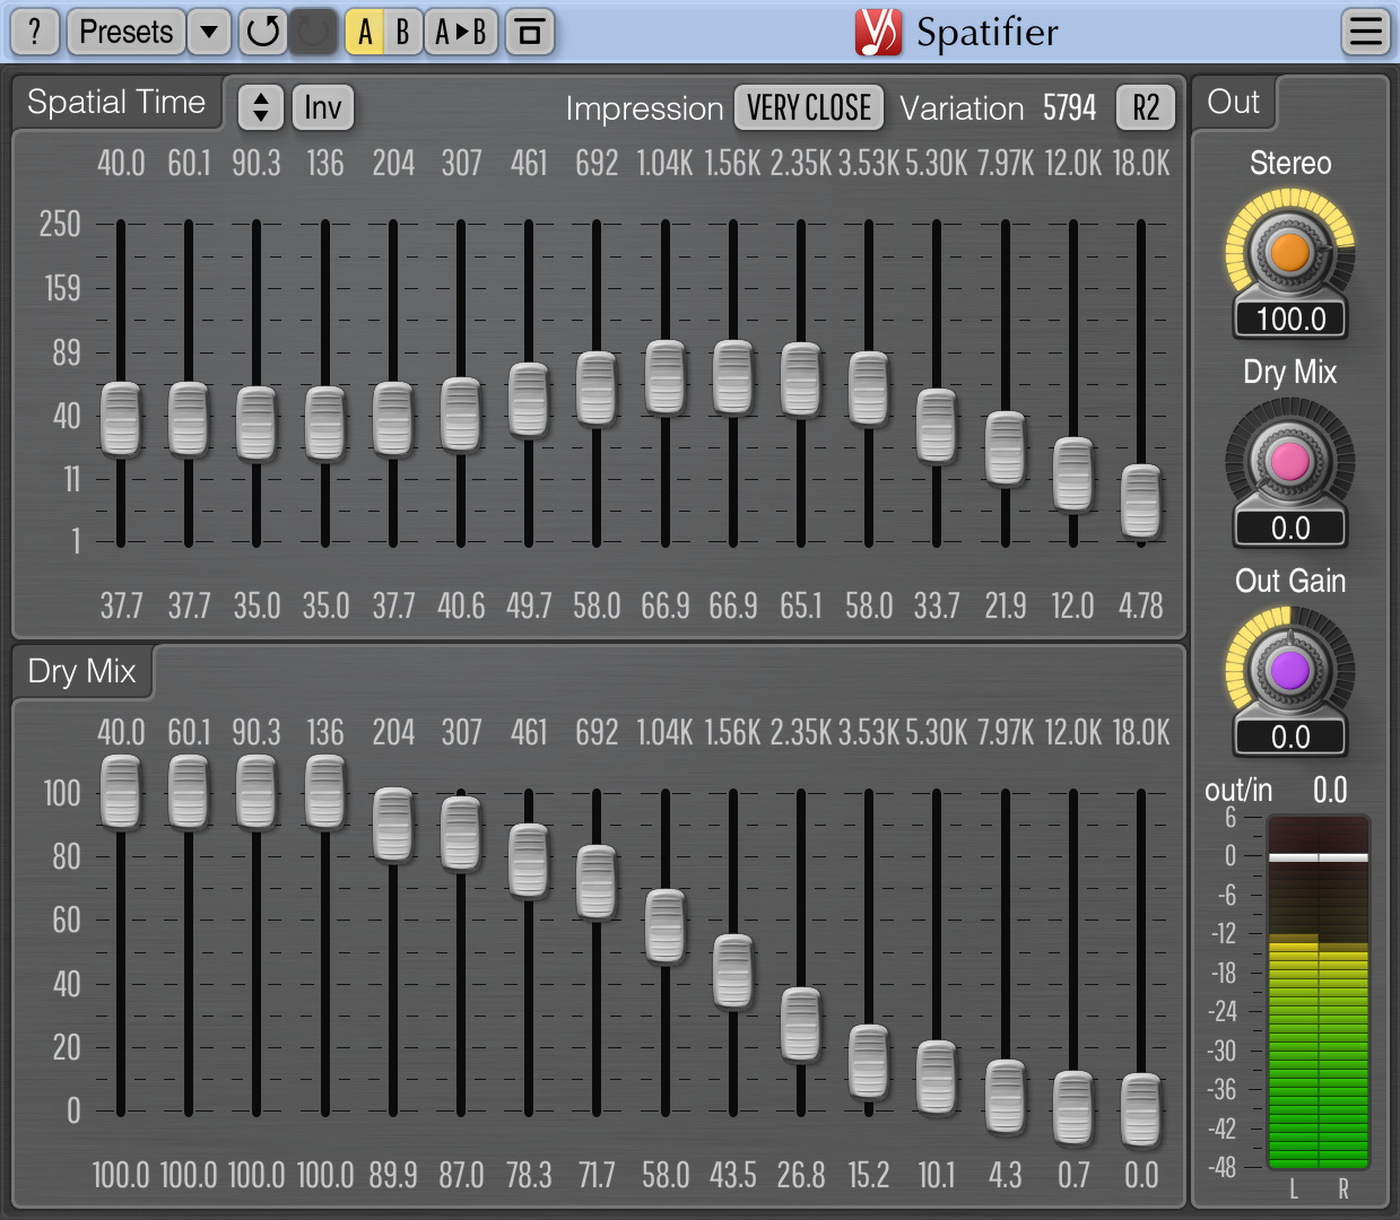This screenshot has height=1220, width=1400.
Task: Open the Presets browser button
Action: click(x=125, y=32)
